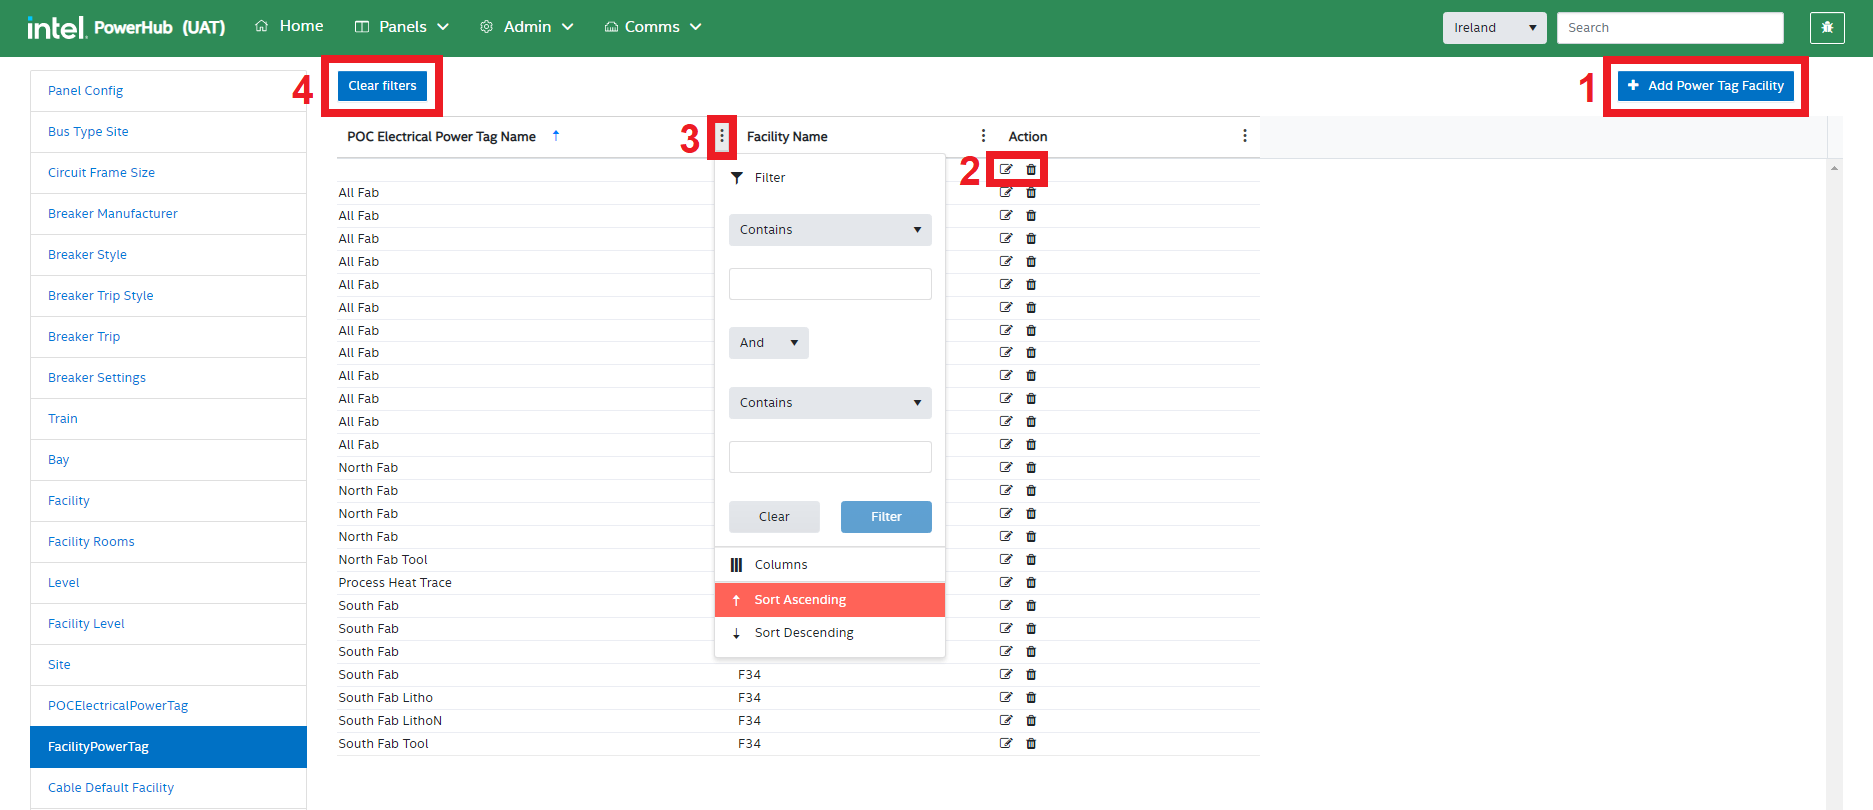Image resolution: width=1873 pixels, height=810 pixels.
Task: Open the And logic operator dropdown
Action: (x=768, y=343)
